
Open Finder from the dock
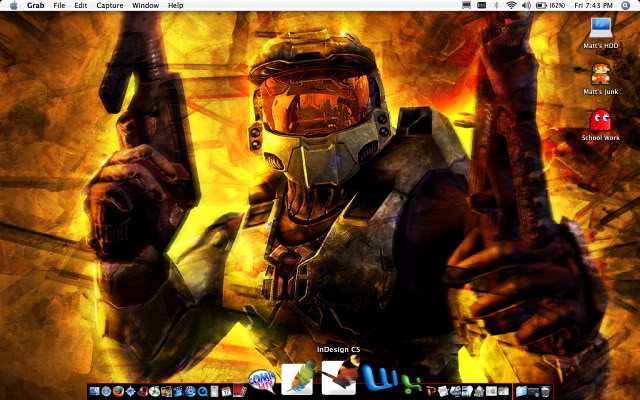click(x=94, y=391)
